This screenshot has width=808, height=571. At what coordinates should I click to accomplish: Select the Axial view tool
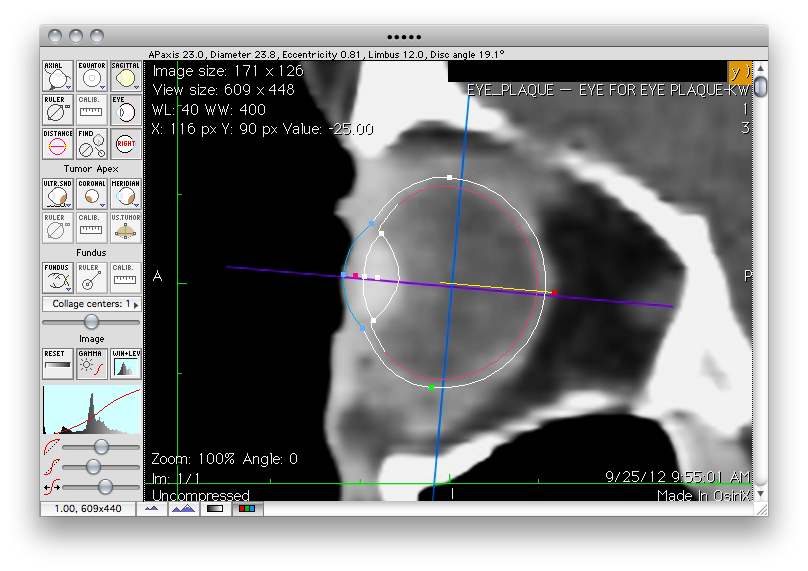[x=58, y=76]
